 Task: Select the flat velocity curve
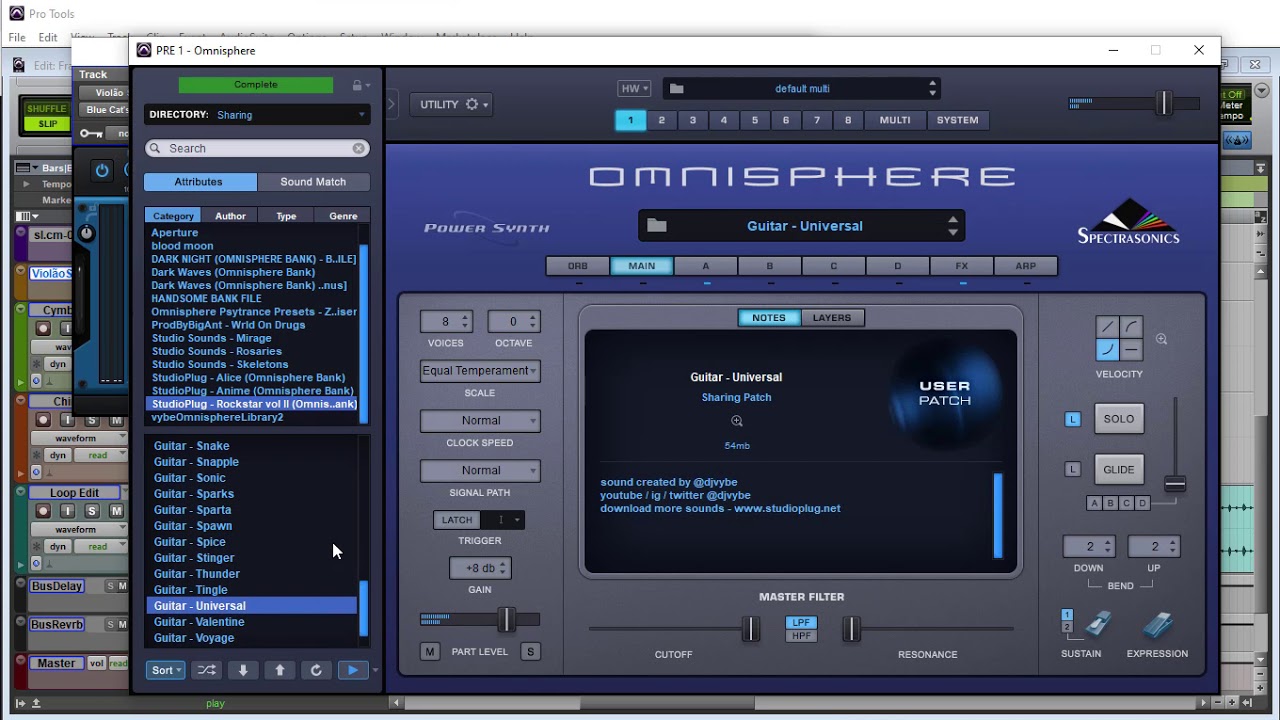coord(1131,350)
